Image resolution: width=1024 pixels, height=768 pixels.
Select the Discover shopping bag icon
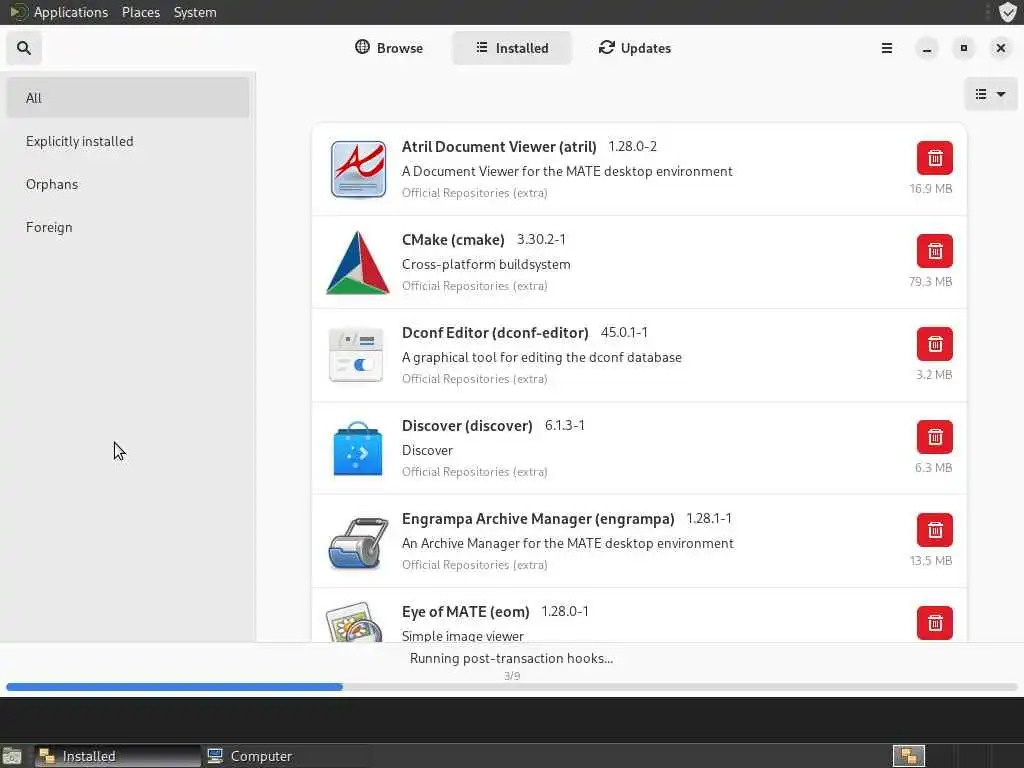pos(358,449)
